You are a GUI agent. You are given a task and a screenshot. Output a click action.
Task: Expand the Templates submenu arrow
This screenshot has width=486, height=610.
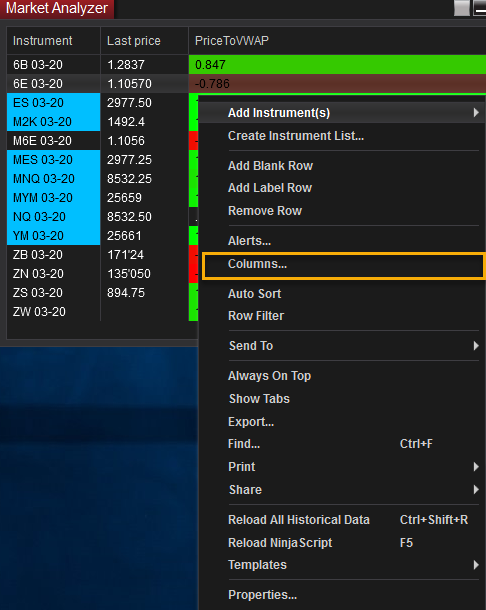[x=476, y=565]
